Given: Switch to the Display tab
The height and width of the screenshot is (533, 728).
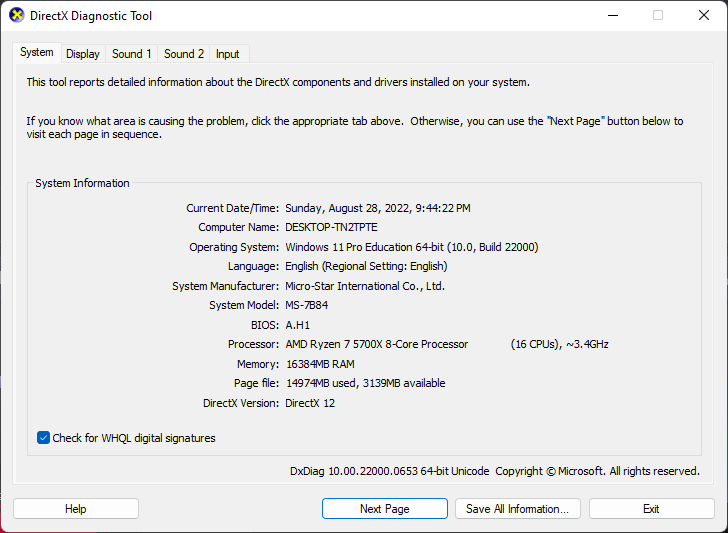Looking at the screenshot, I should pyautogui.click(x=83, y=54).
